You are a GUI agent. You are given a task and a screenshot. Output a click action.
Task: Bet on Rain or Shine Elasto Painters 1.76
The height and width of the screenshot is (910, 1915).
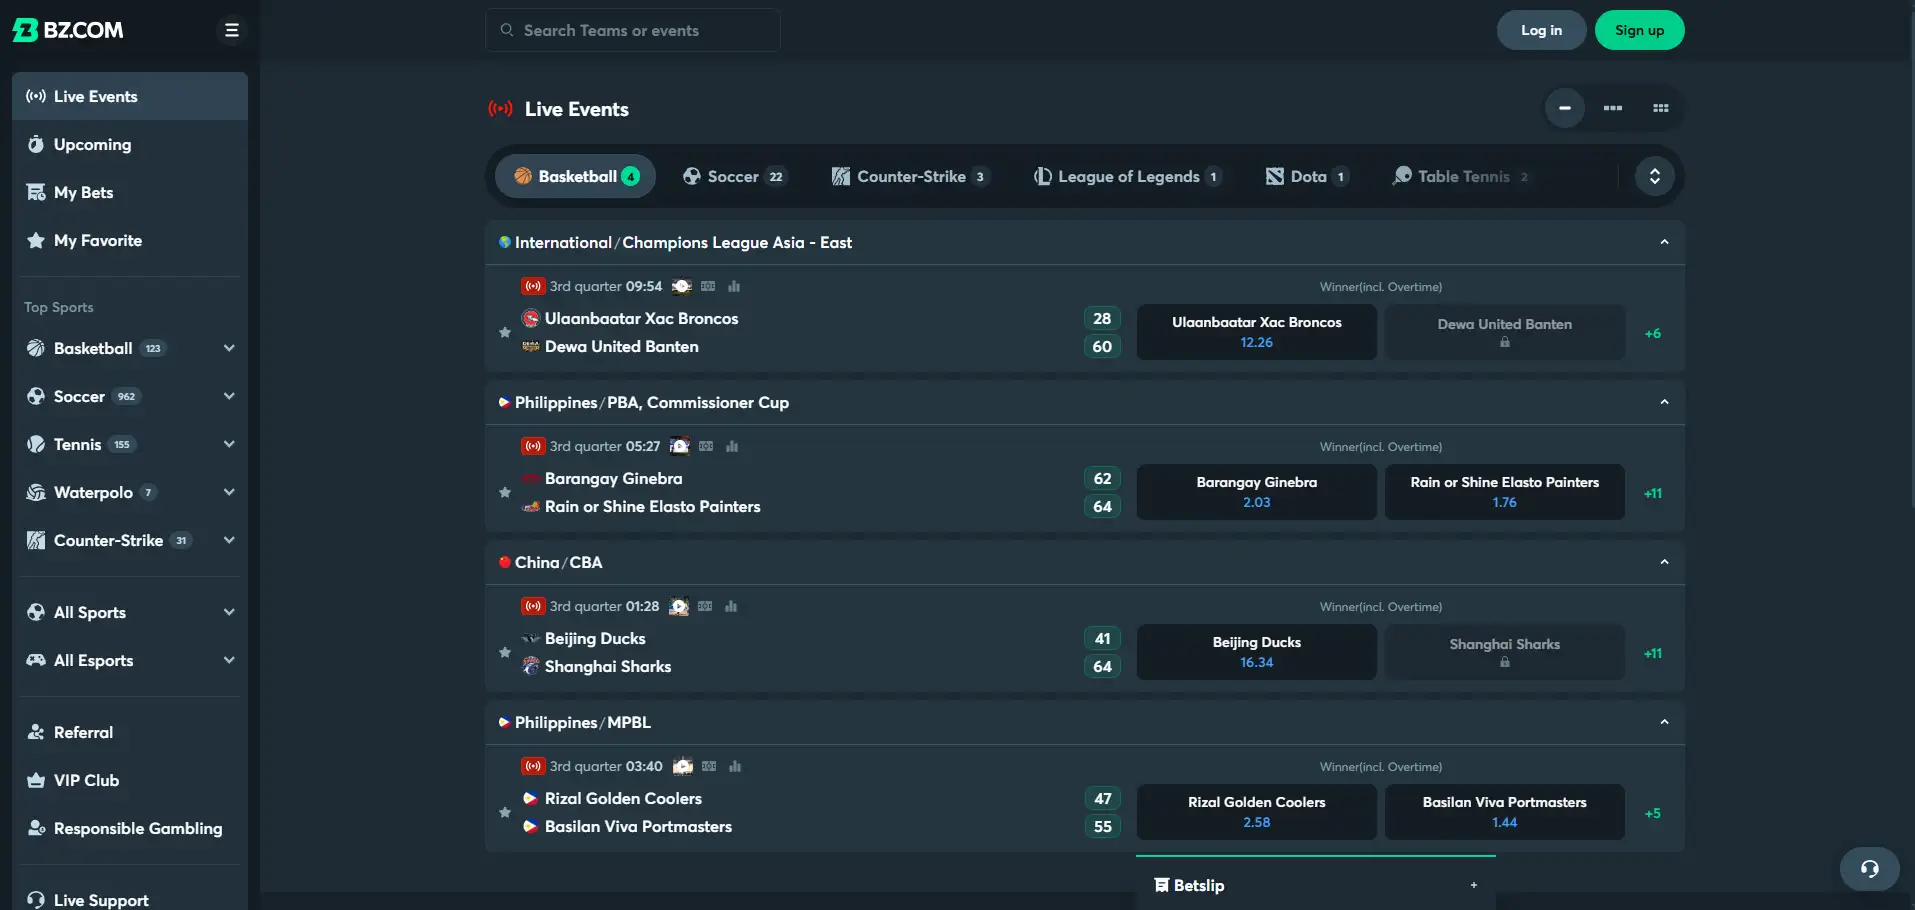click(1504, 492)
